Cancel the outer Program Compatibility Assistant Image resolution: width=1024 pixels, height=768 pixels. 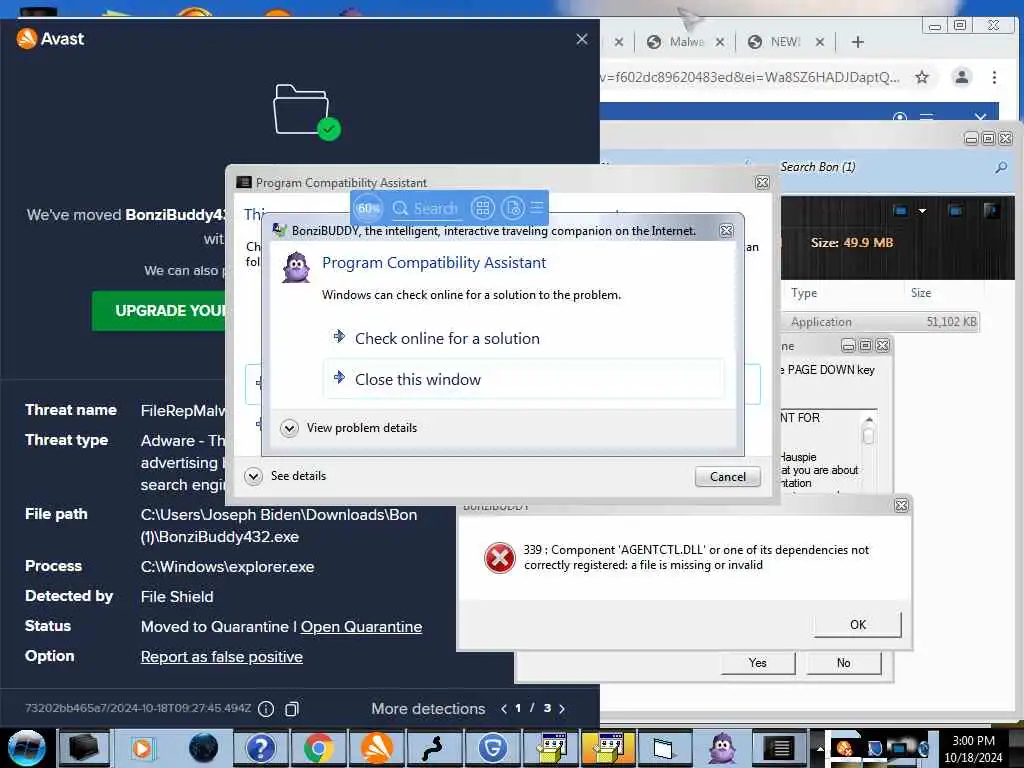tap(728, 477)
